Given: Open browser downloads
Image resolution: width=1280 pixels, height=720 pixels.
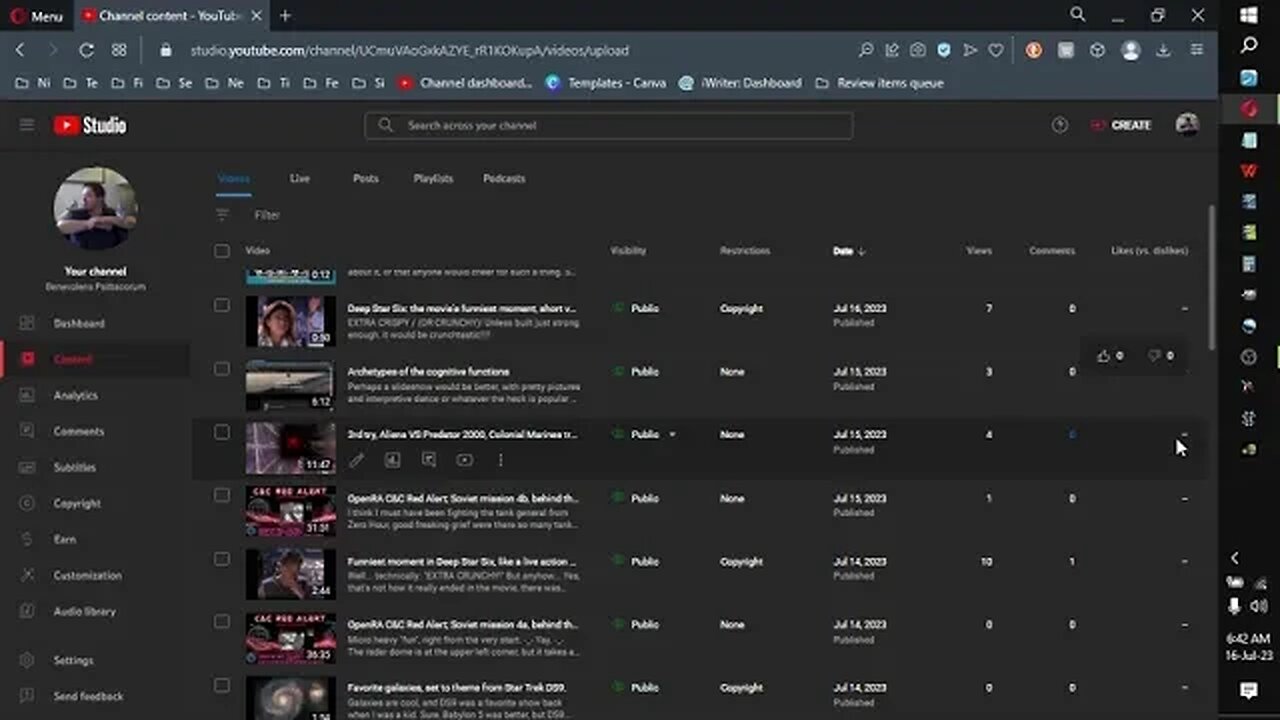Looking at the screenshot, I should [1163, 50].
